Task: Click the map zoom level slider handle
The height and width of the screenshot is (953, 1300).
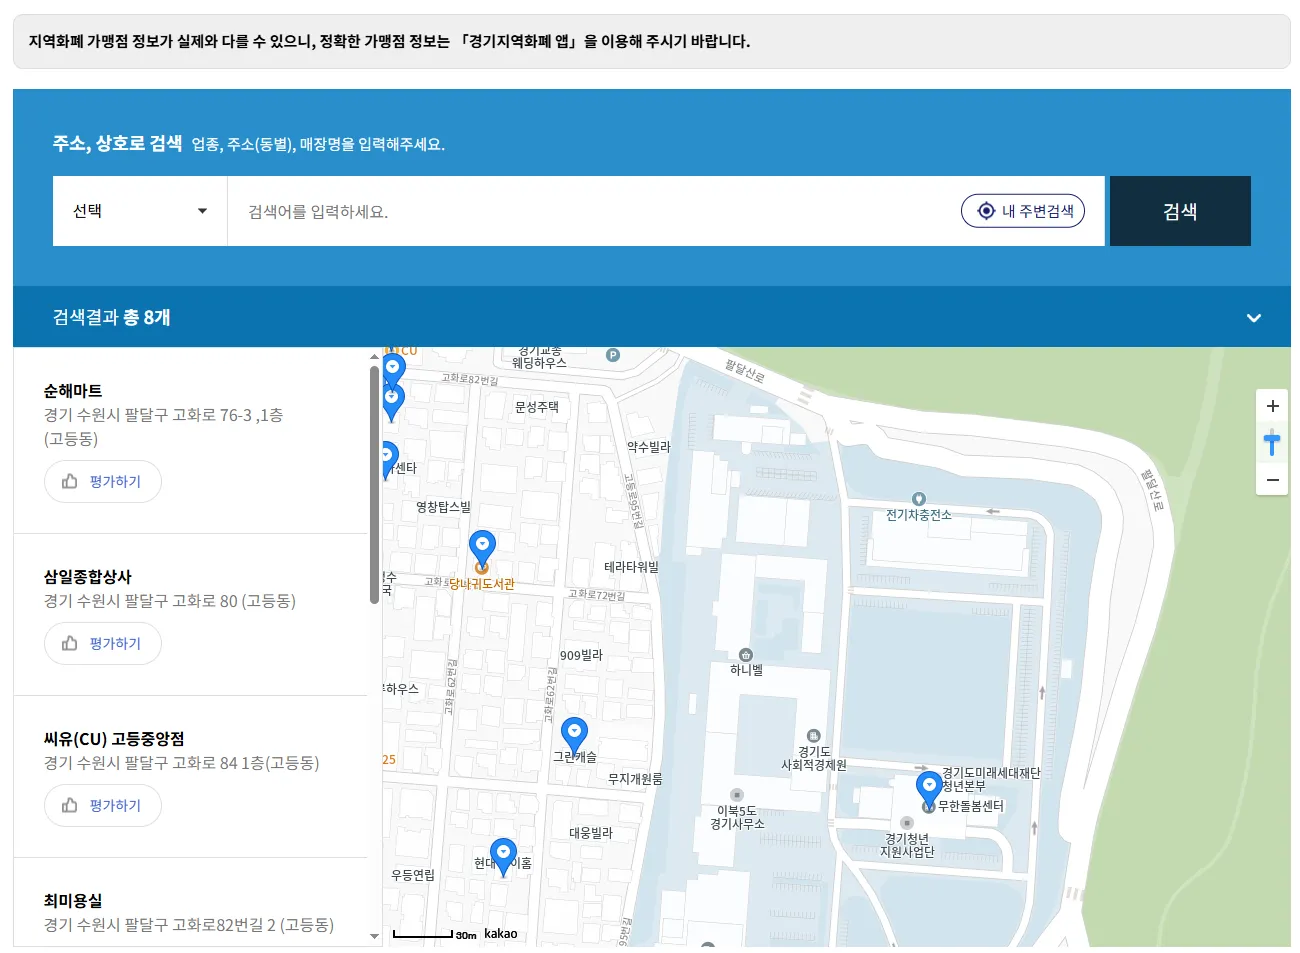Action: pyautogui.click(x=1272, y=441)
